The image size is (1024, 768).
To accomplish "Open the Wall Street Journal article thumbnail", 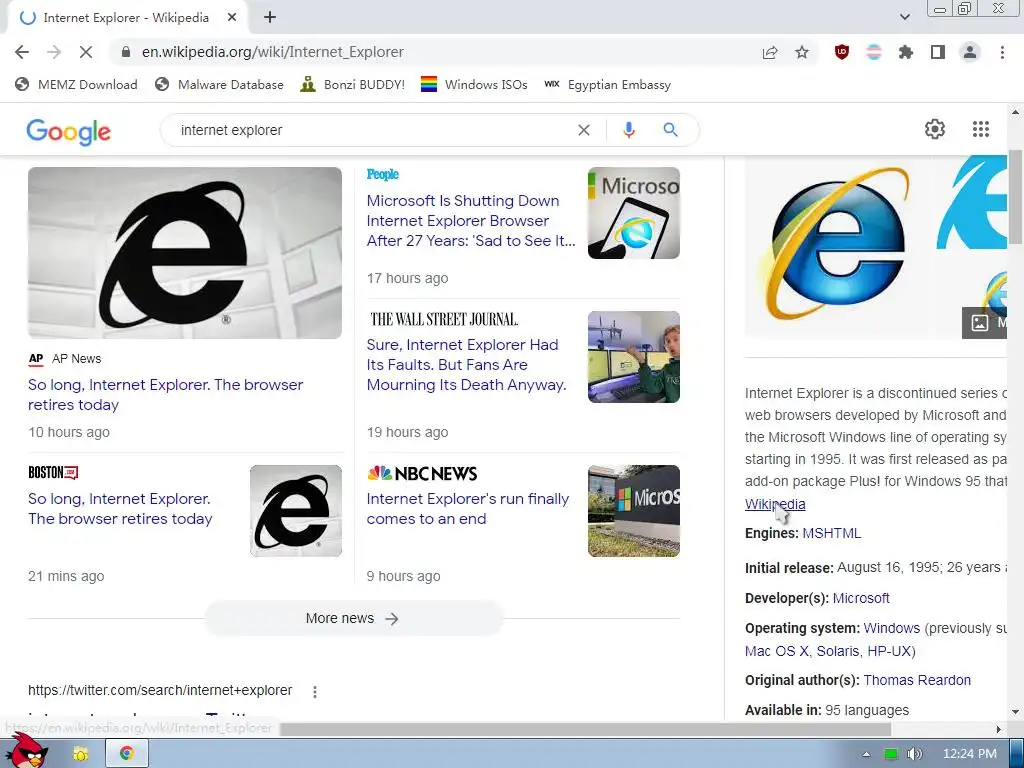I will 633,357.
